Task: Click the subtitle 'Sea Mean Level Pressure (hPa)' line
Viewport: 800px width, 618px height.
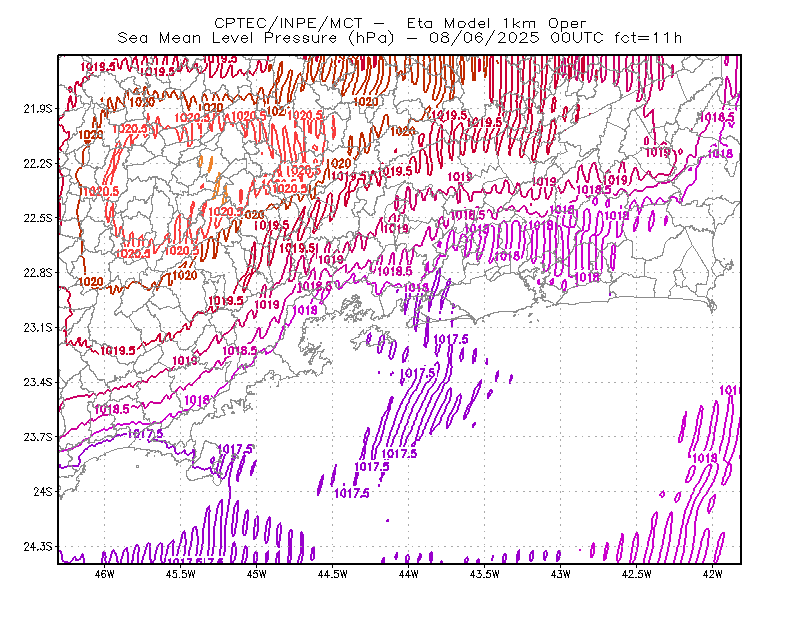Action: click(x=400, y=38)
